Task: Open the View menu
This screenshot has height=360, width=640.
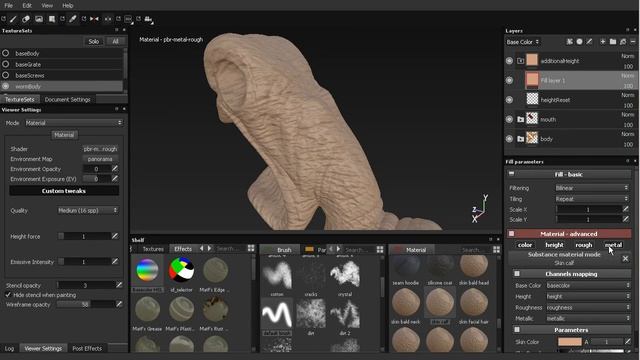Action: coord(47,5)
